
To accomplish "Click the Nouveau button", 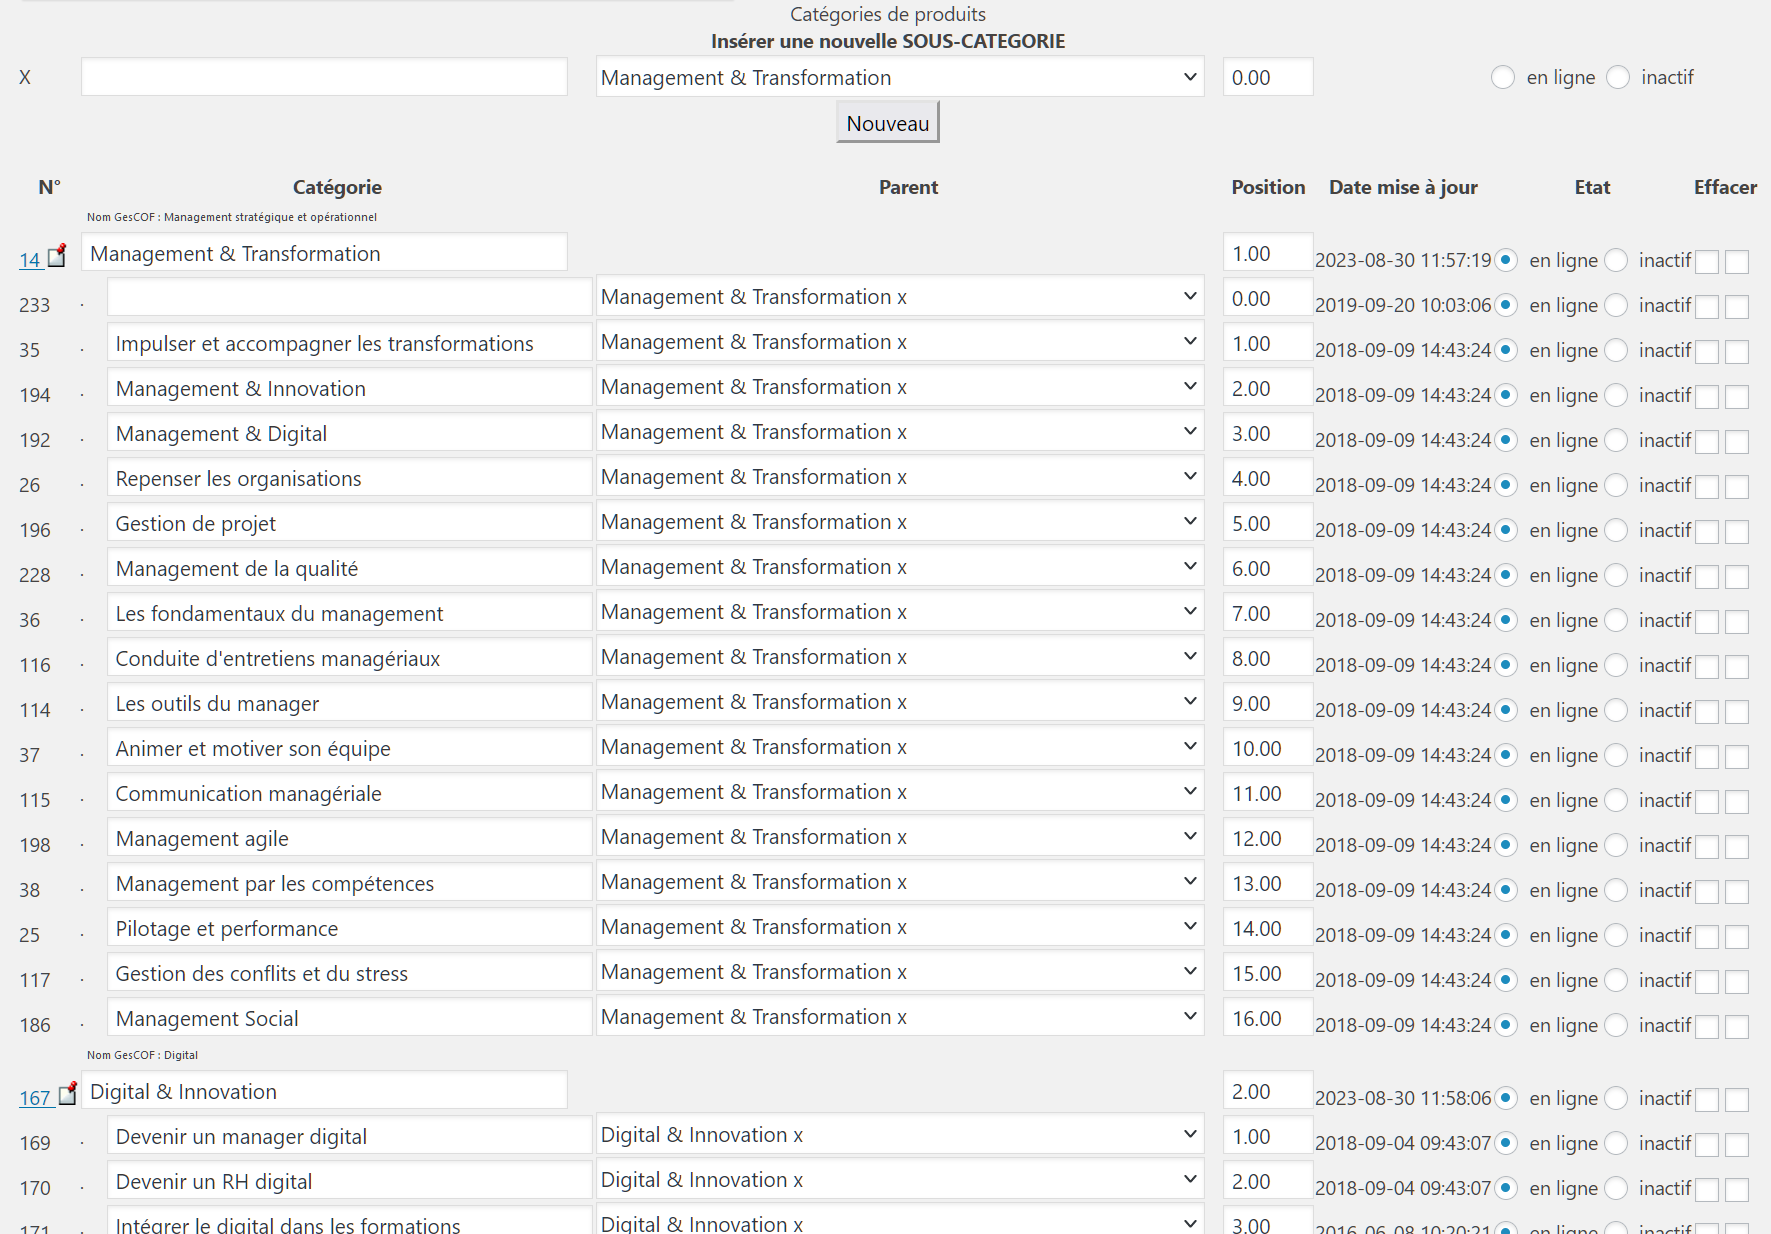I will coord(888,123).
